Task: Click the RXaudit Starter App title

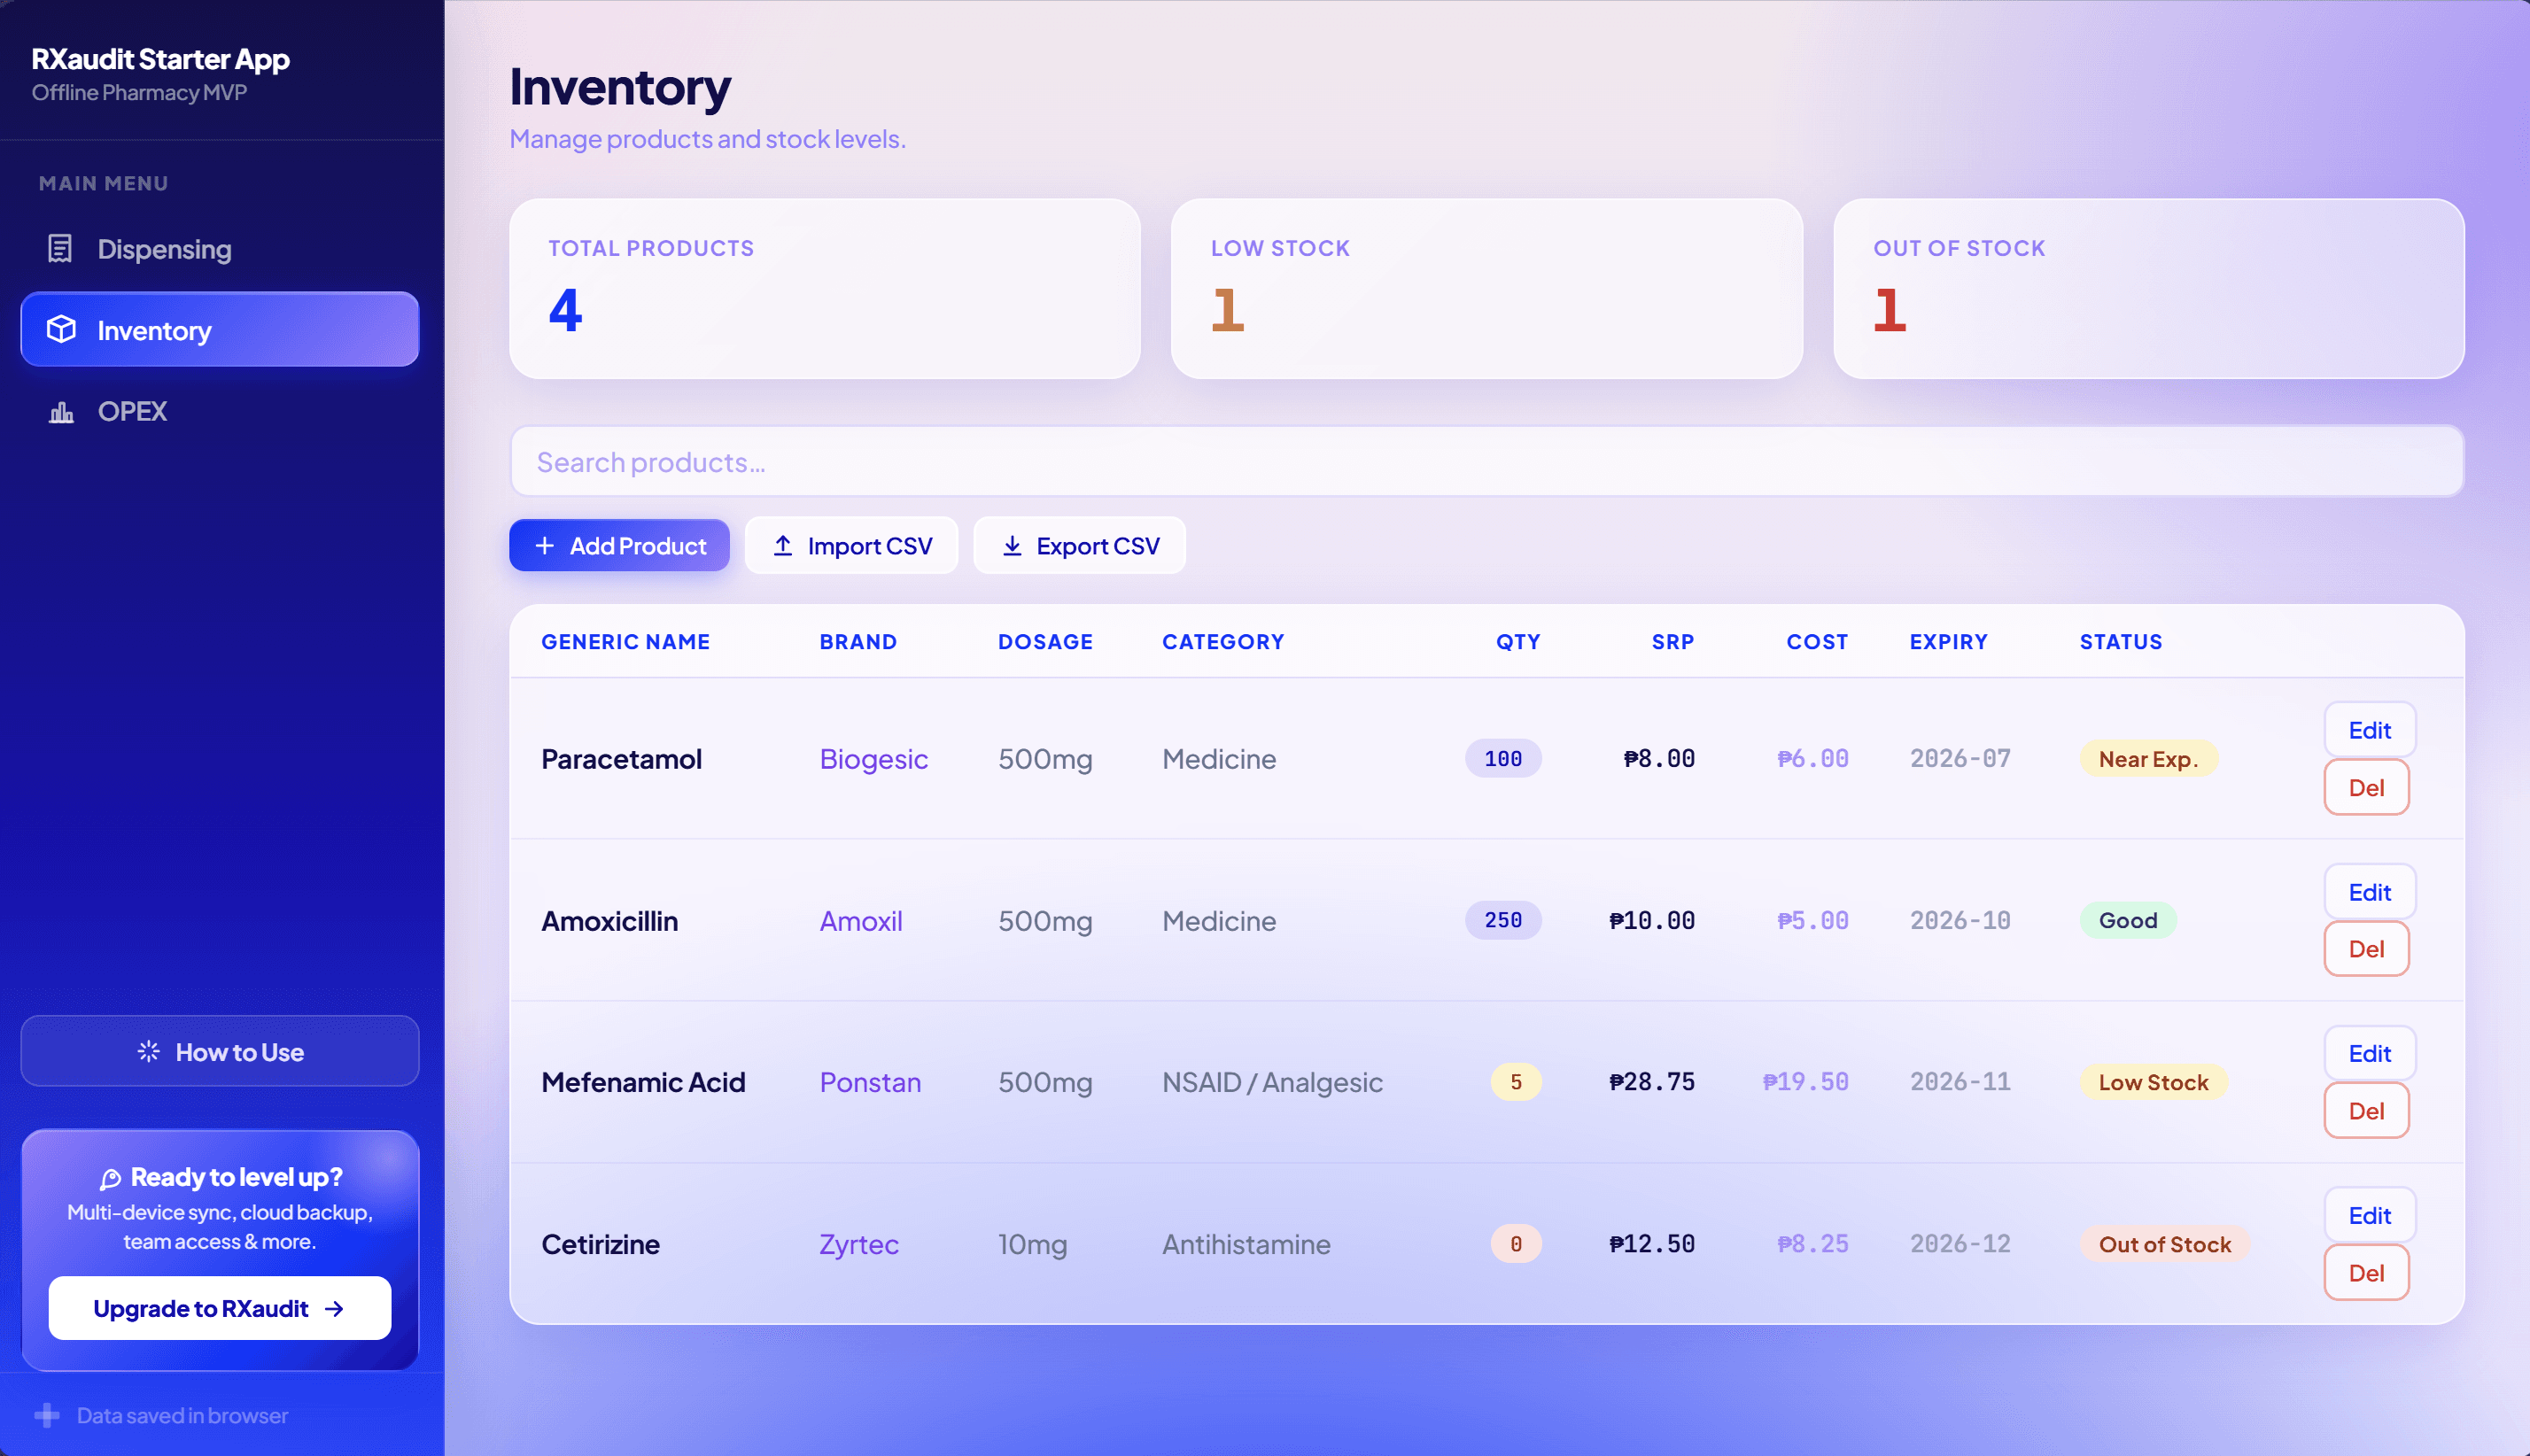Action: pyautogui.click(x=160, y=59)
